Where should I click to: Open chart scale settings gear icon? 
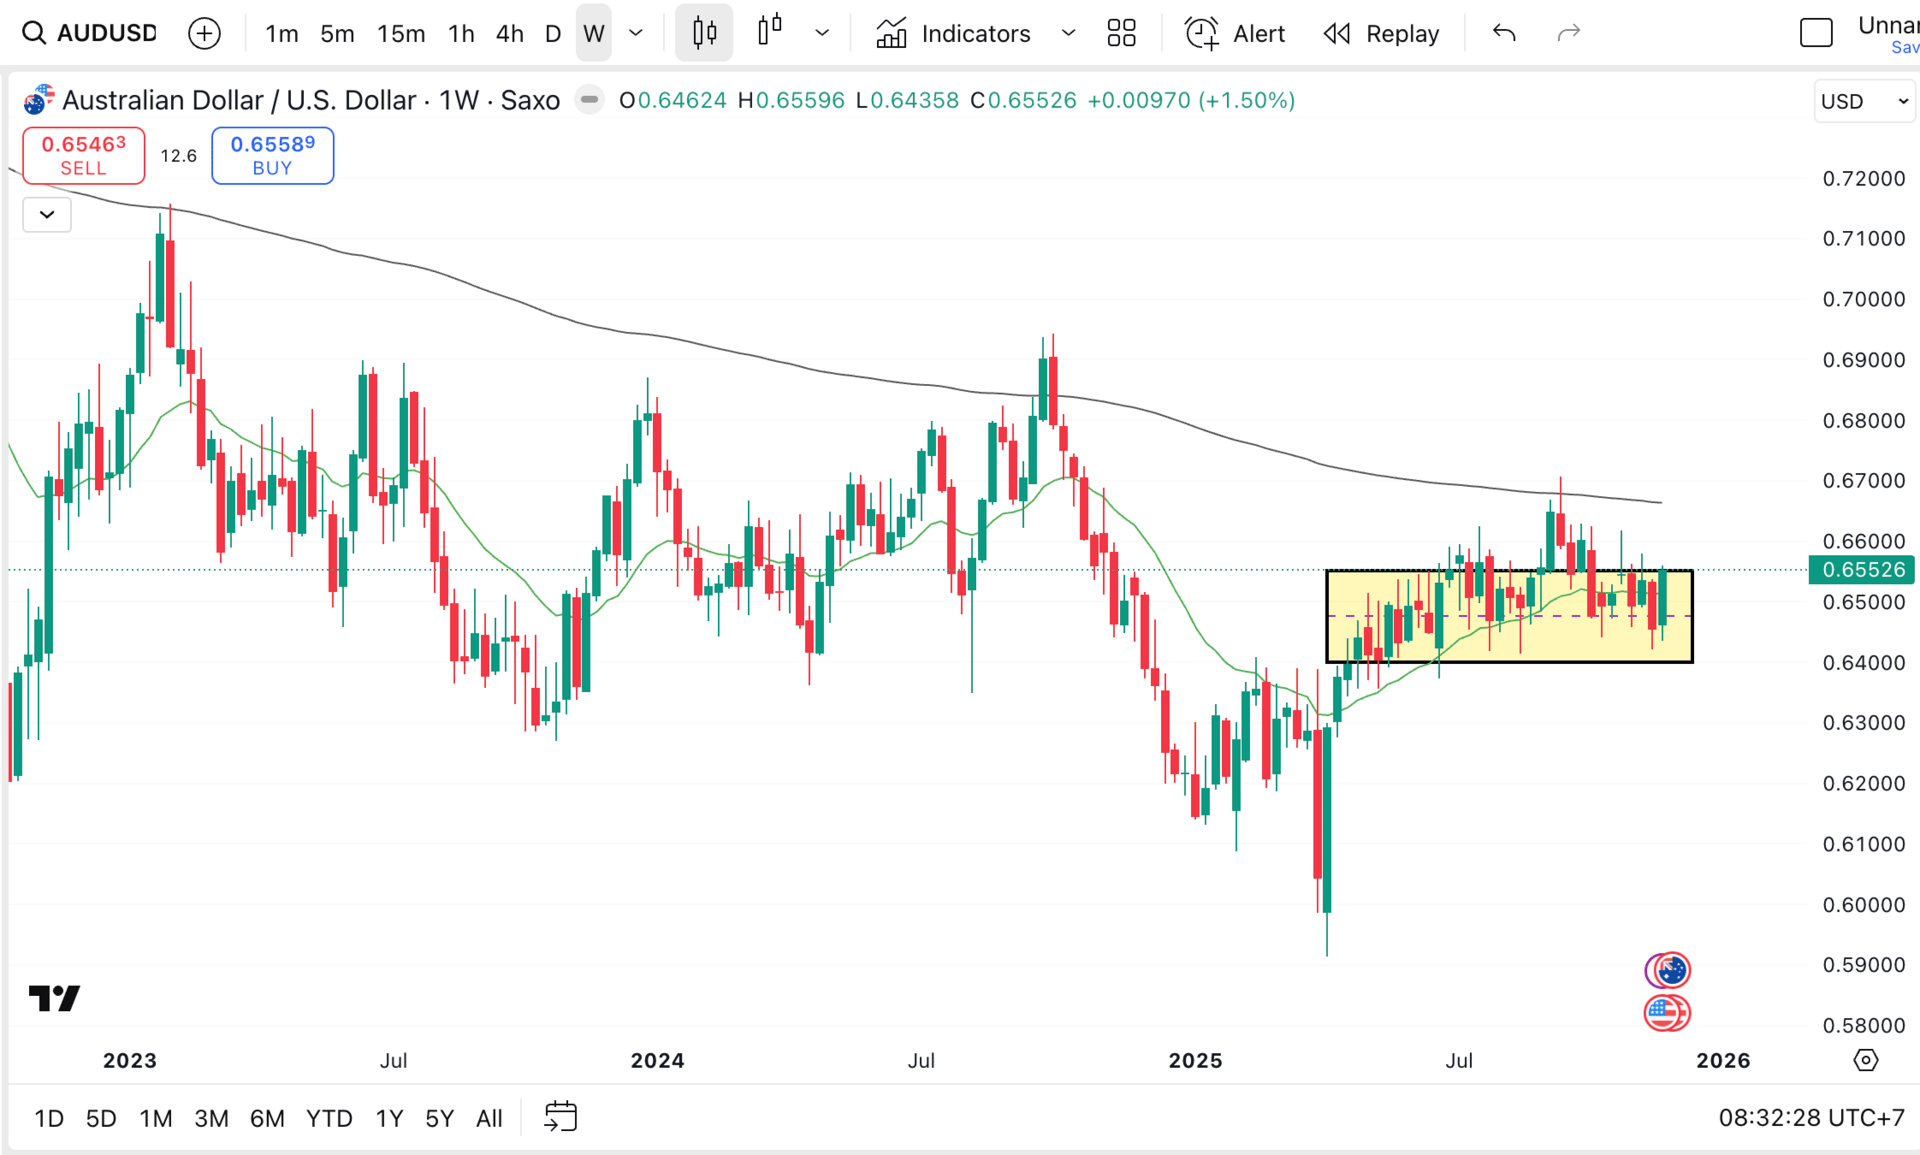(x=1865, y=1060)
